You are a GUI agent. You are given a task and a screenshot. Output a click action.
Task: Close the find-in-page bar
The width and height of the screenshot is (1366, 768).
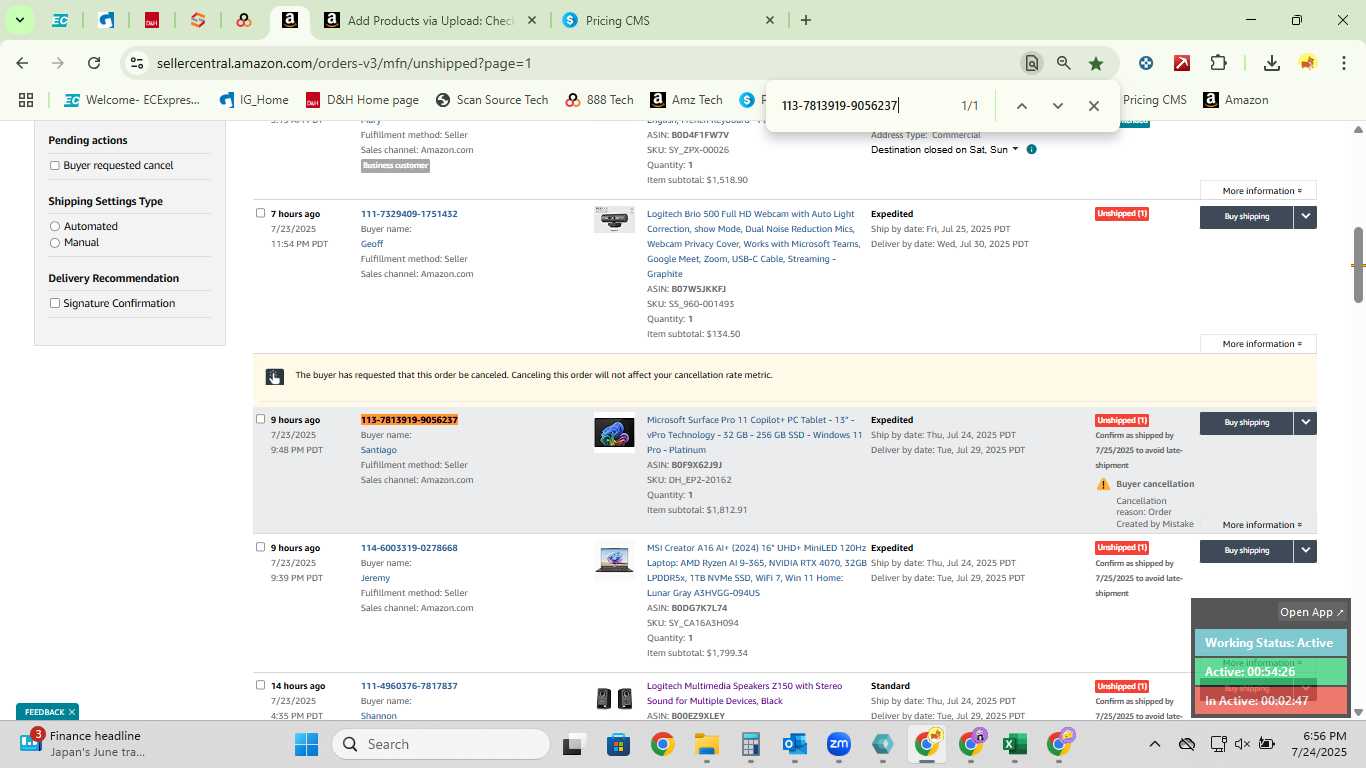coord(1093,106)
